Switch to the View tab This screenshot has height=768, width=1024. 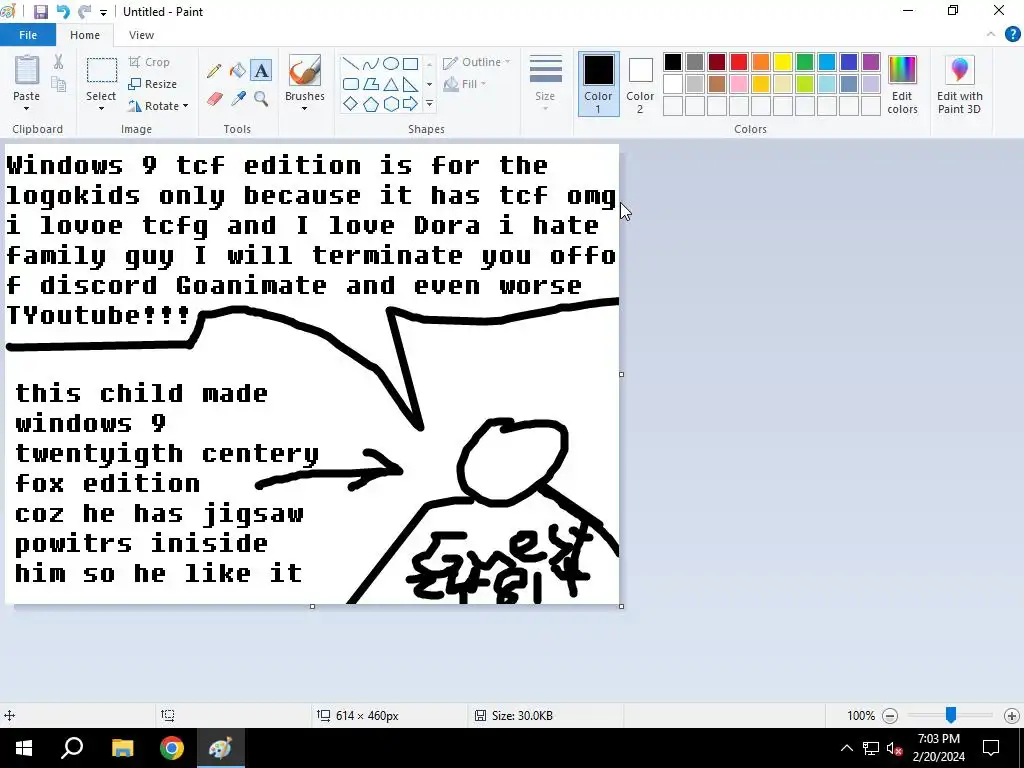[141, 35]
